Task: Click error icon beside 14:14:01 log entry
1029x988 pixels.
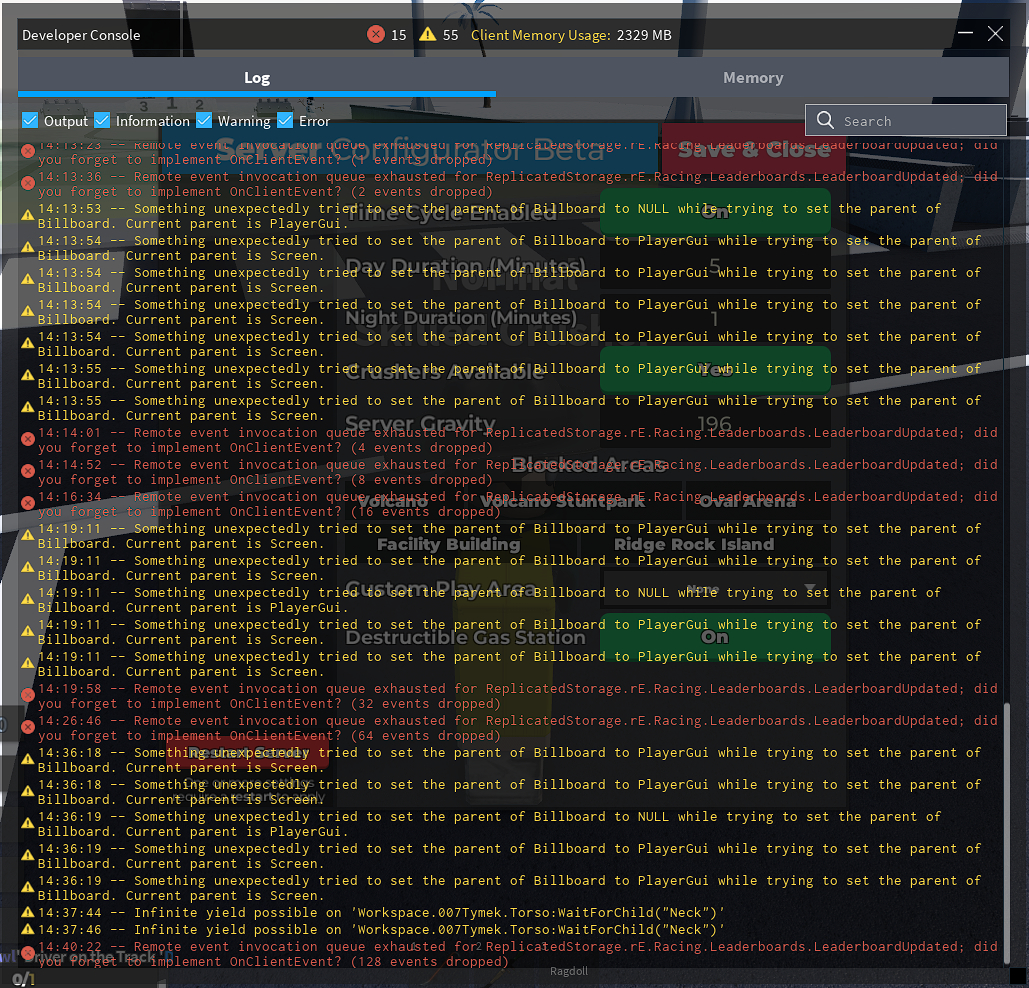Action: point(28,439)
